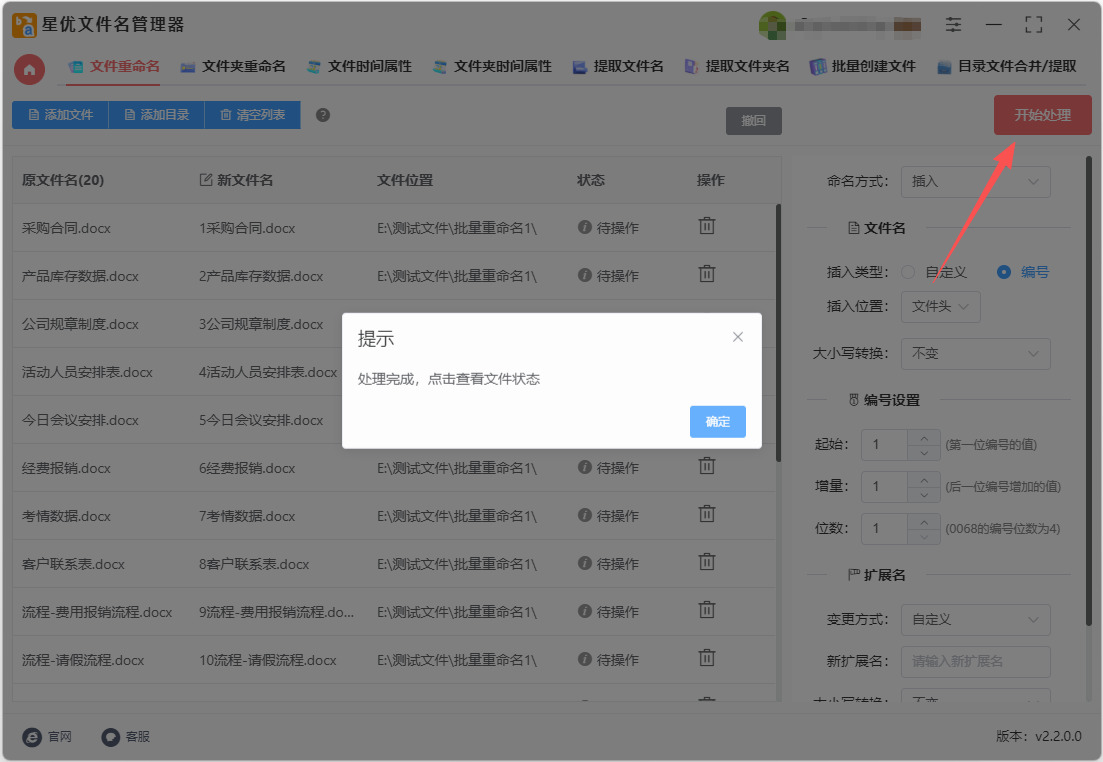The image size is (1103, 762).
Task: Increase the 位数 stepper value
Action: tap(924, 521)
